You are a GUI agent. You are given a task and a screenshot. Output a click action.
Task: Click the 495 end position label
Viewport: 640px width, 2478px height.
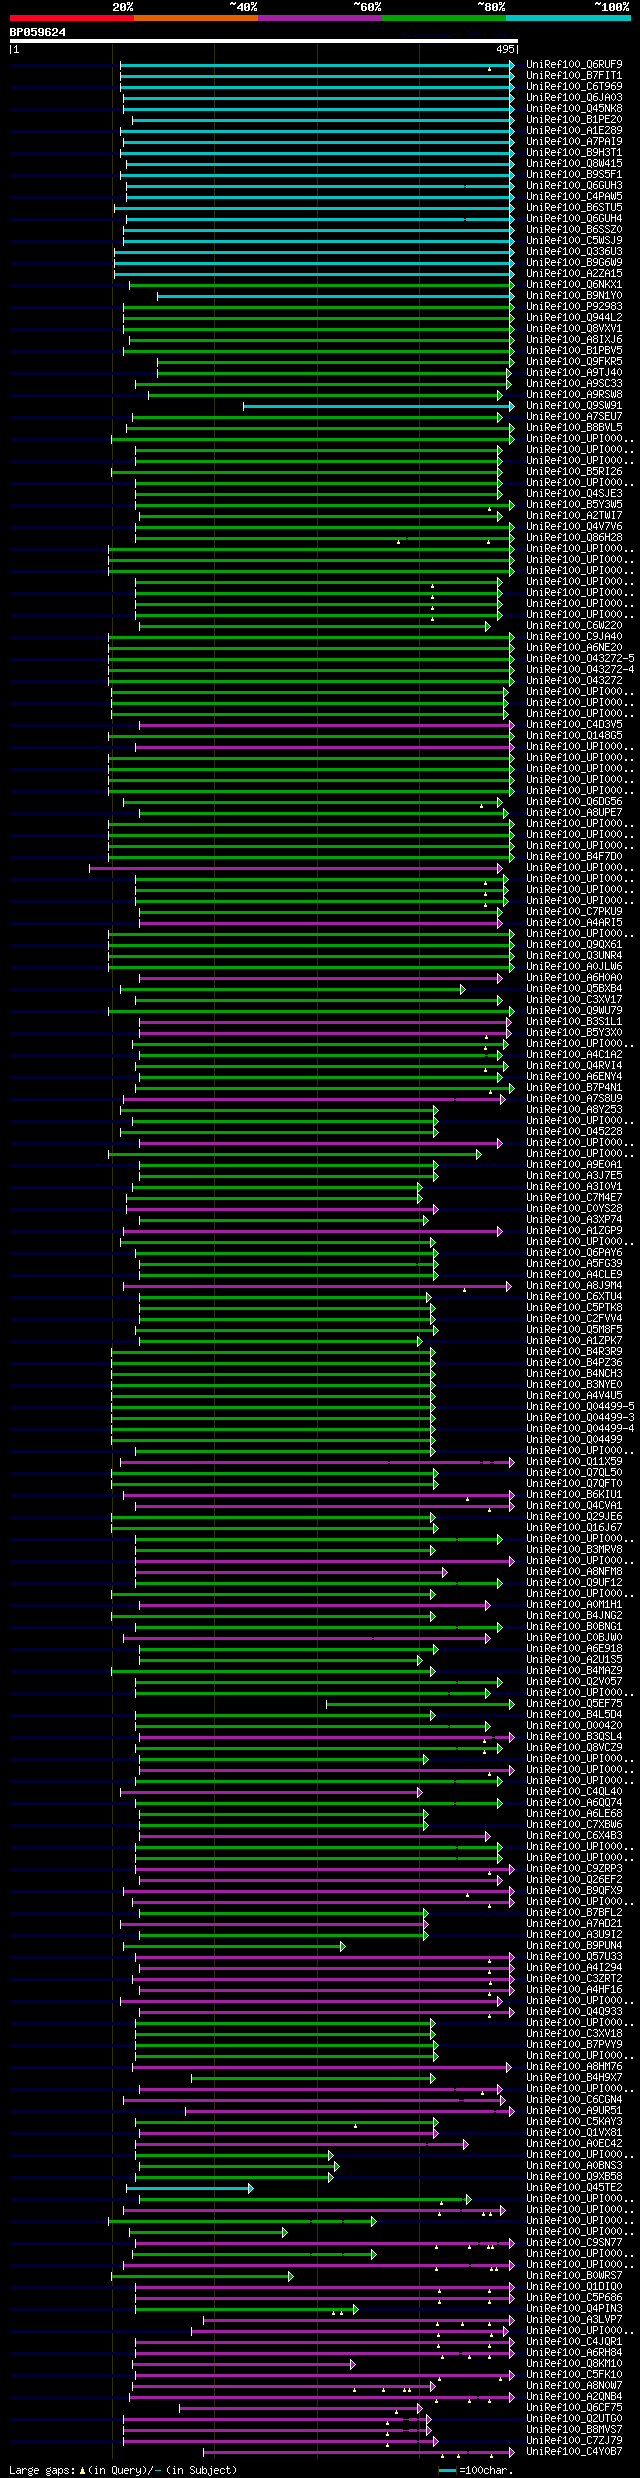tap(505, 49)
